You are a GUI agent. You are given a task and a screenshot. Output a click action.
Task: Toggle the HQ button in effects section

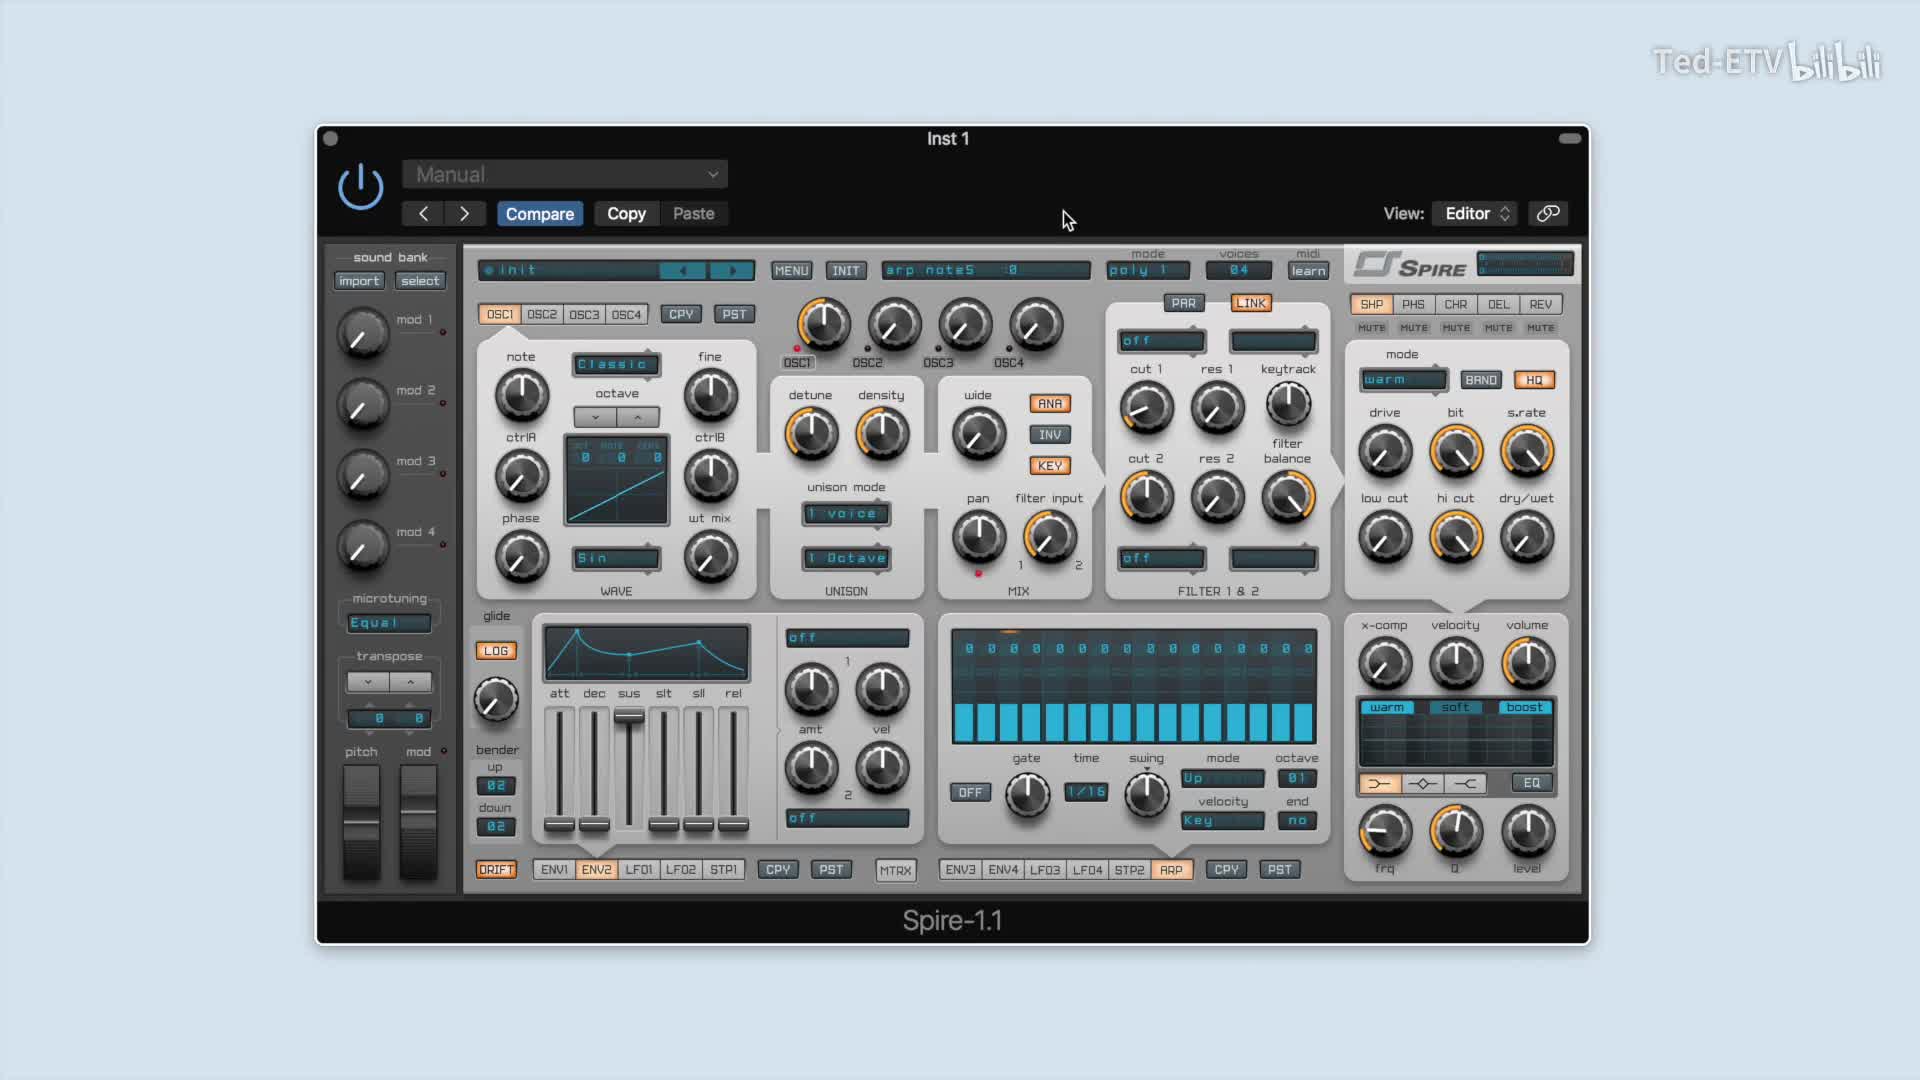click(x=1534, y=380)
